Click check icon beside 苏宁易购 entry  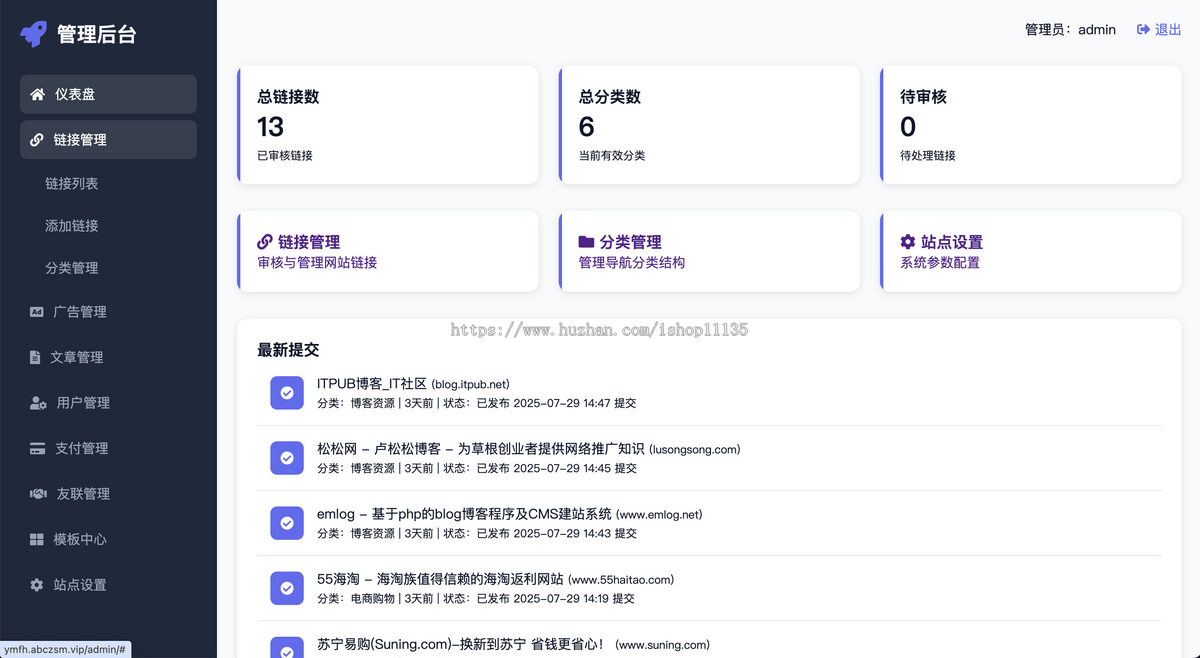click(287, 648)
